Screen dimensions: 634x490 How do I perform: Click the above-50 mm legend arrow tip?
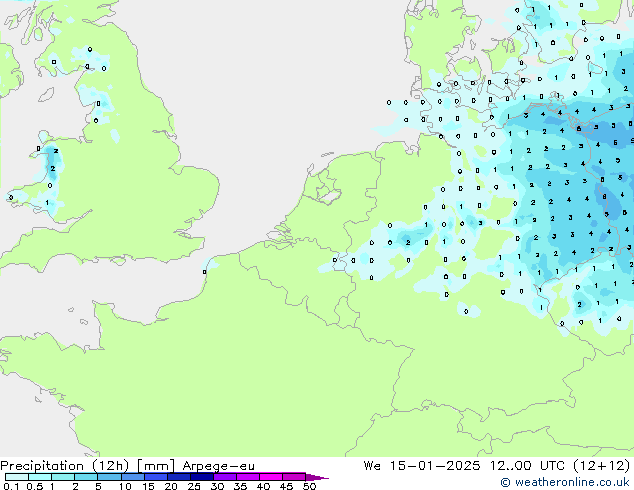(317, 477)
